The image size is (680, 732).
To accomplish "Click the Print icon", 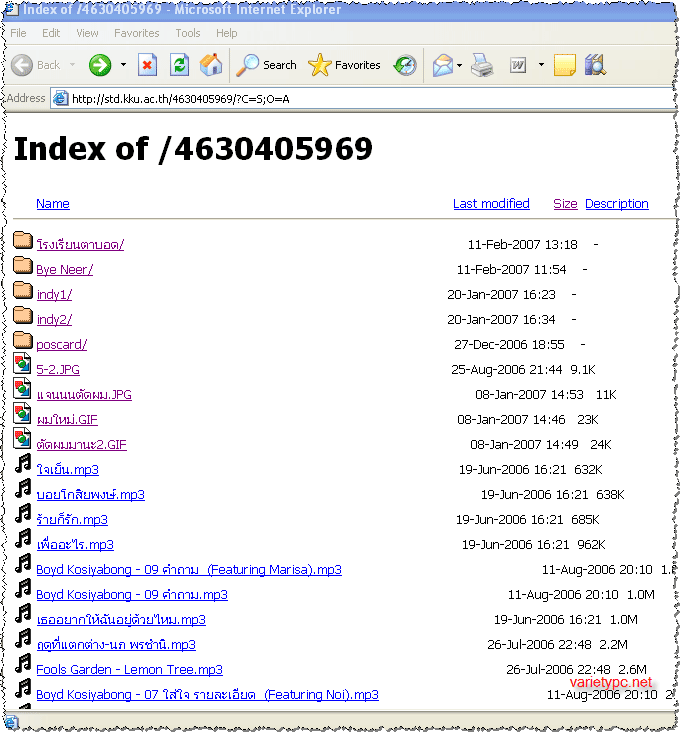I will pyautogui.click(x=482, y=65).
